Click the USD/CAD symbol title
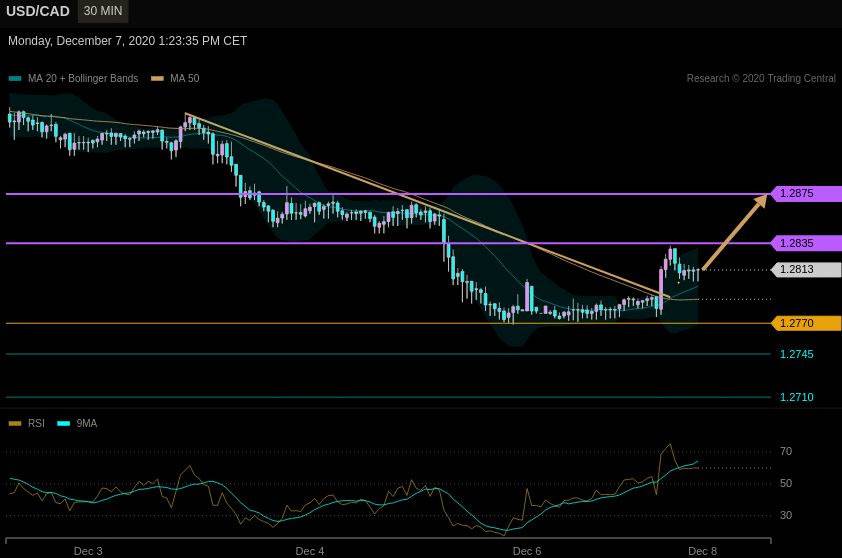This screenshot has width=842, height=558. pyautogui.click(x=38, y=11)
